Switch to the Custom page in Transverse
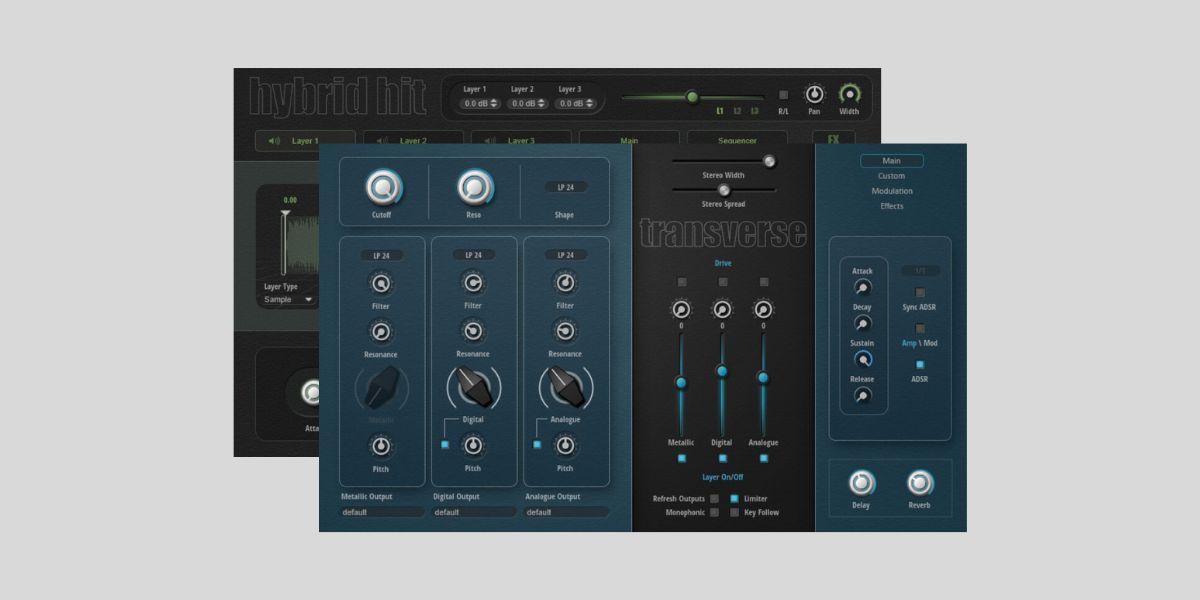The image size is (1200, 600). pyautogui.click(x=891, y=176)
